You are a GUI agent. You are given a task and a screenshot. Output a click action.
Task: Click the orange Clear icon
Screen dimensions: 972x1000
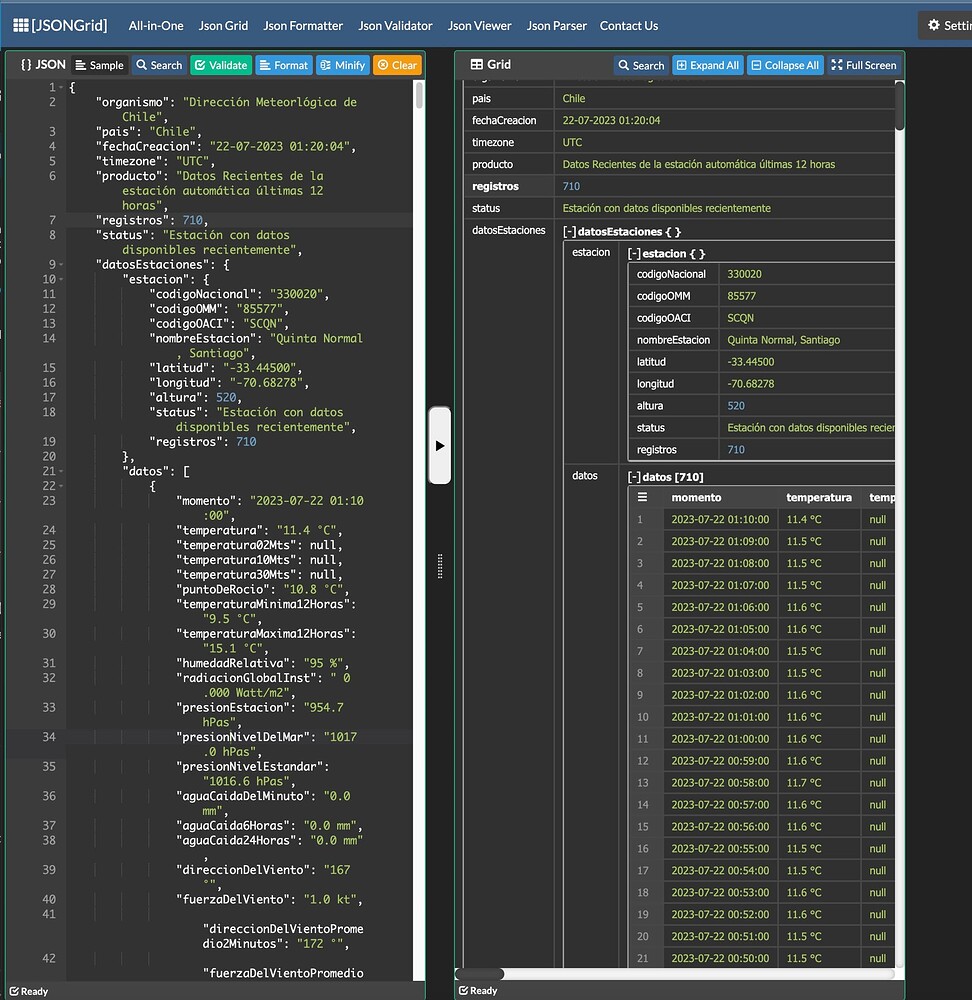click(382, 64)
